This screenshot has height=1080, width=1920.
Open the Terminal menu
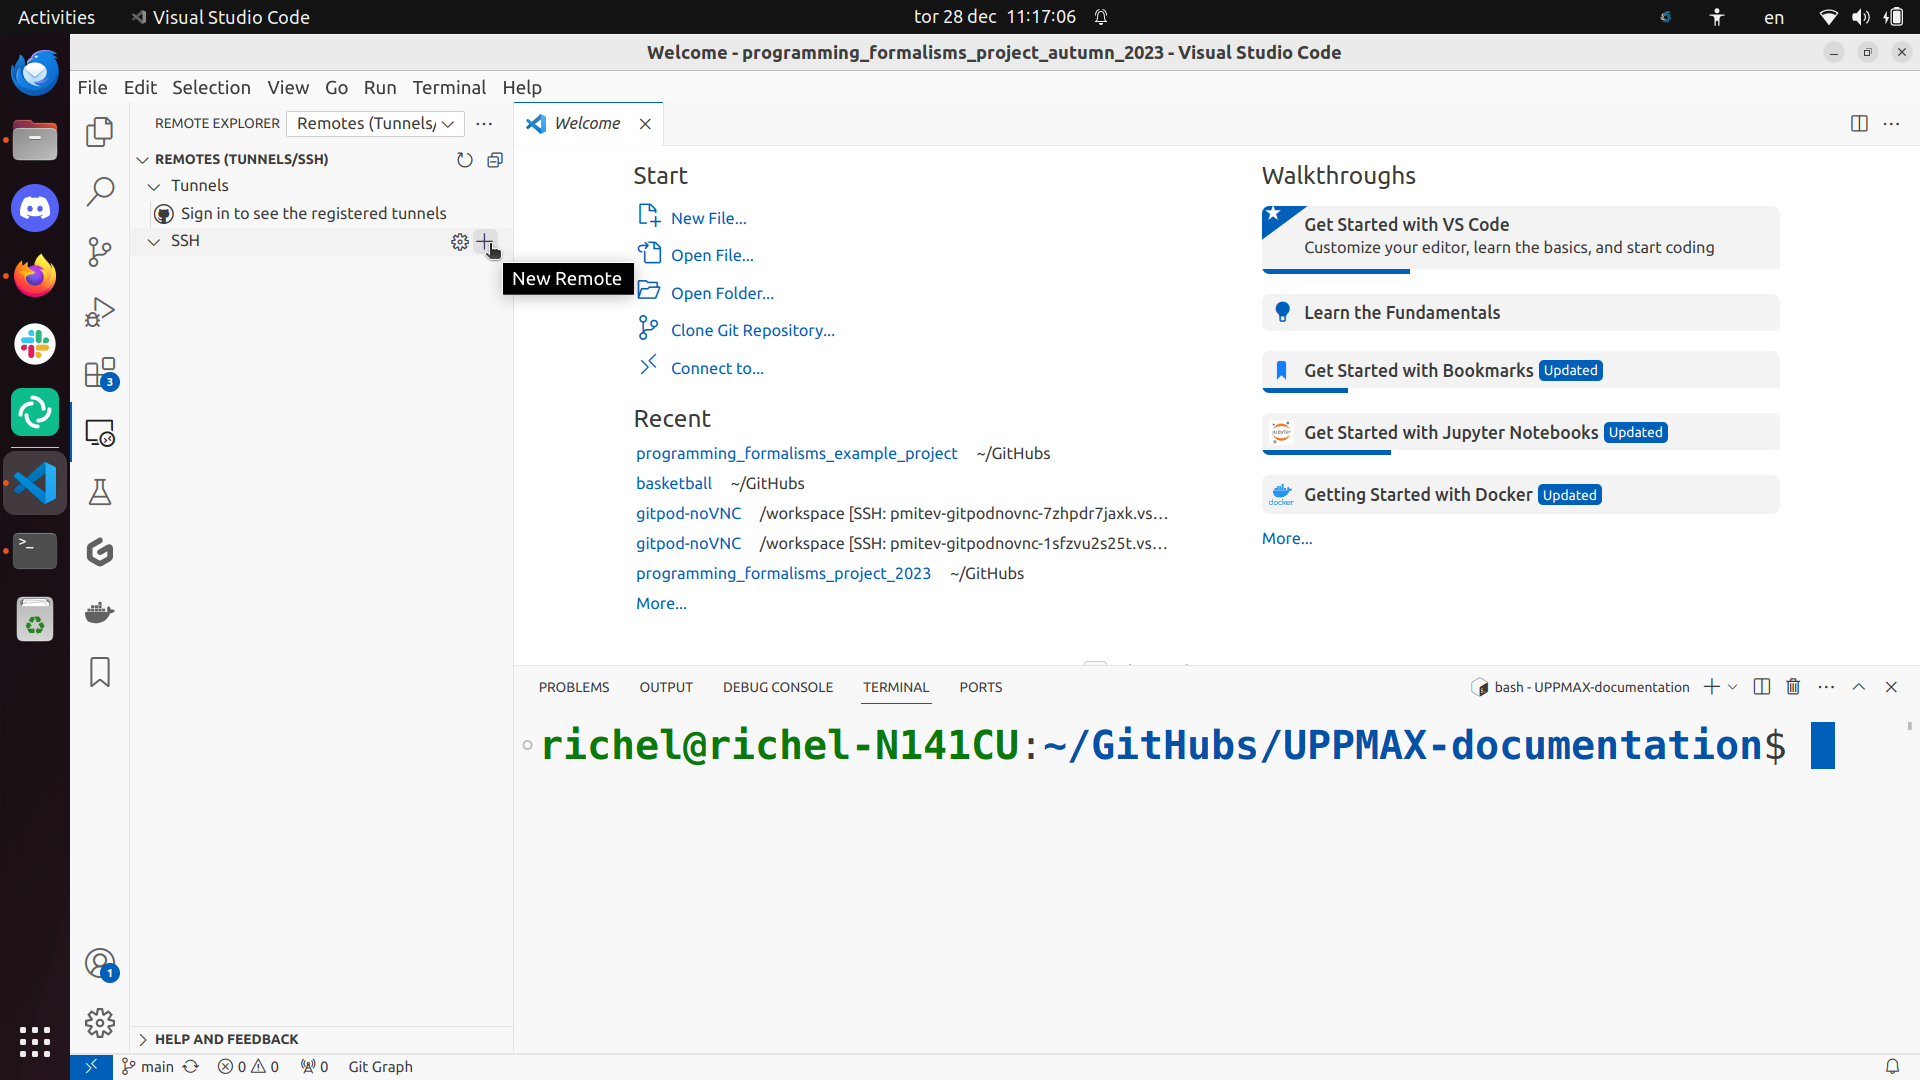pyautogui.click(x=449, y=88)
